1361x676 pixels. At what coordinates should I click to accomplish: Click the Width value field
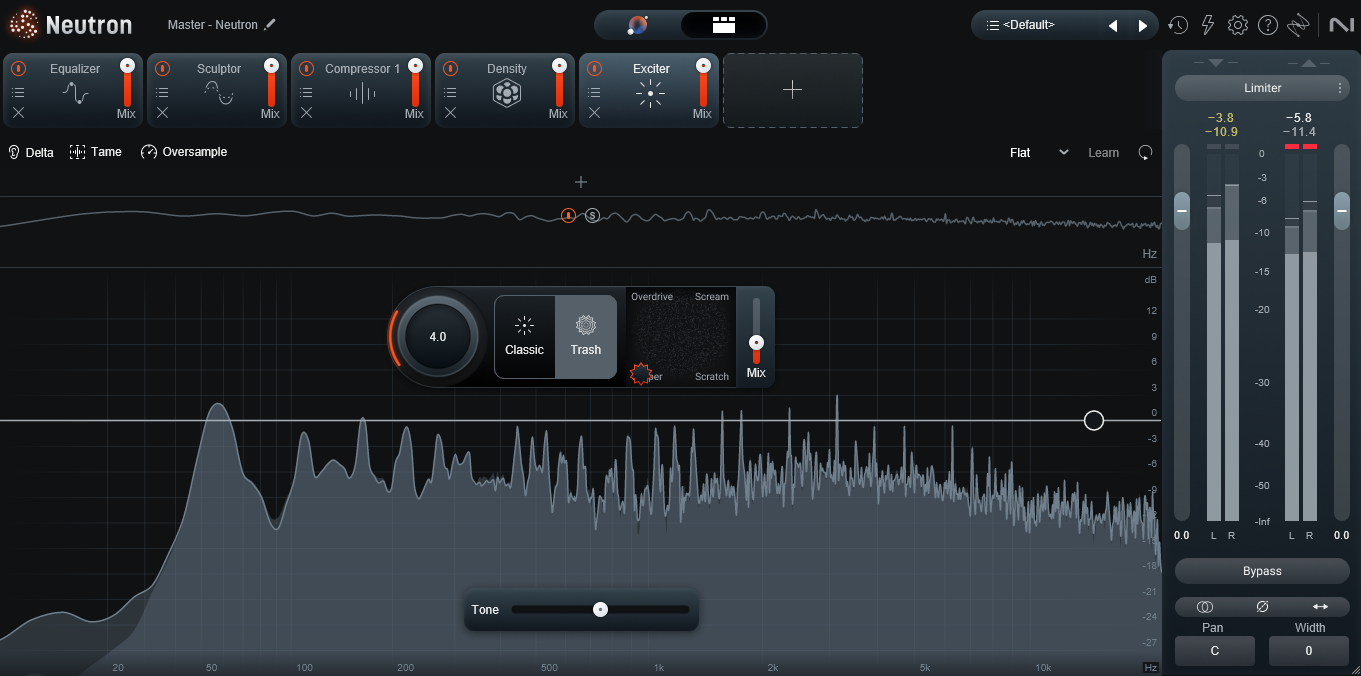click(1309, 651)
